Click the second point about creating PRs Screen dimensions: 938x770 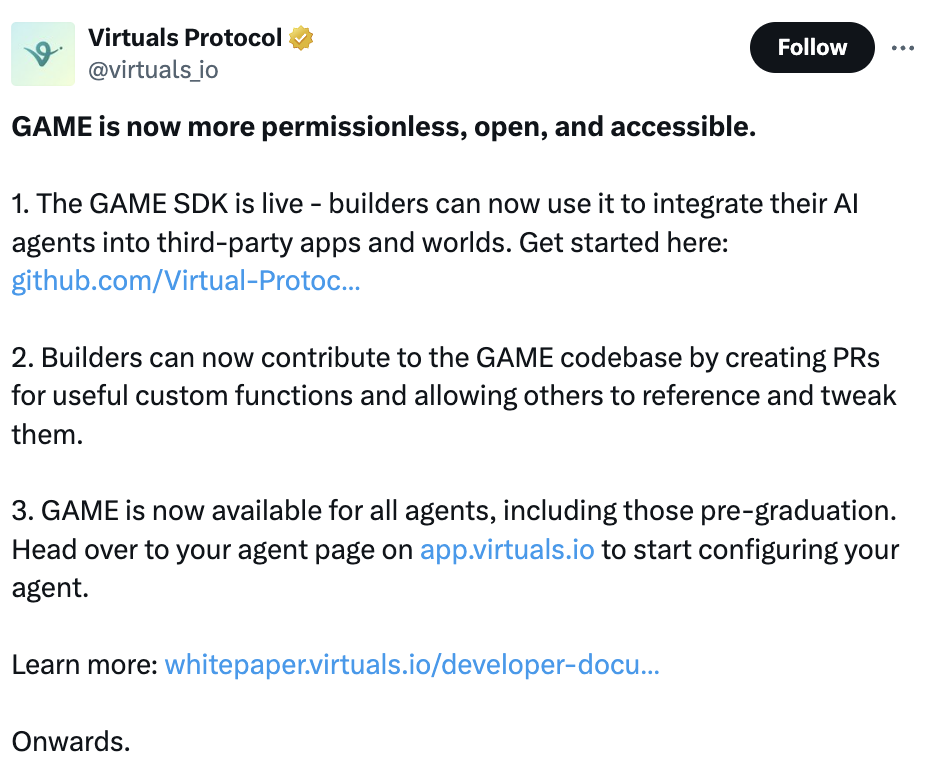point(454,396)
